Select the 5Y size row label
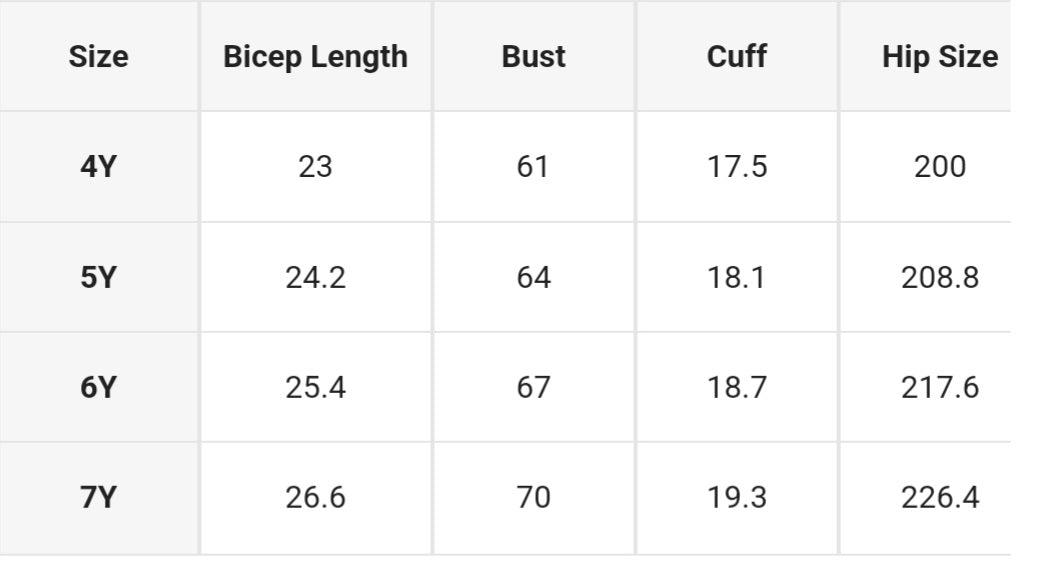 [x=98, y=277]
